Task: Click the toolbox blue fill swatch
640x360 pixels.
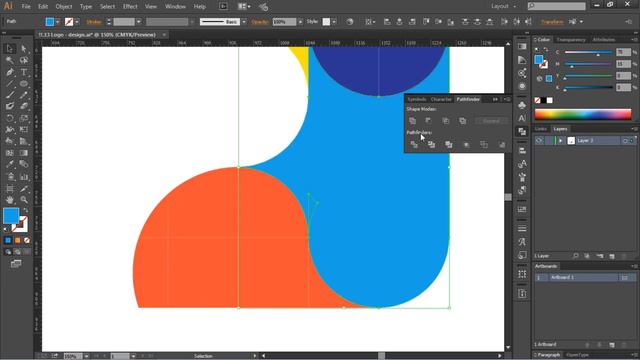Action: click(x=11, y=216)
